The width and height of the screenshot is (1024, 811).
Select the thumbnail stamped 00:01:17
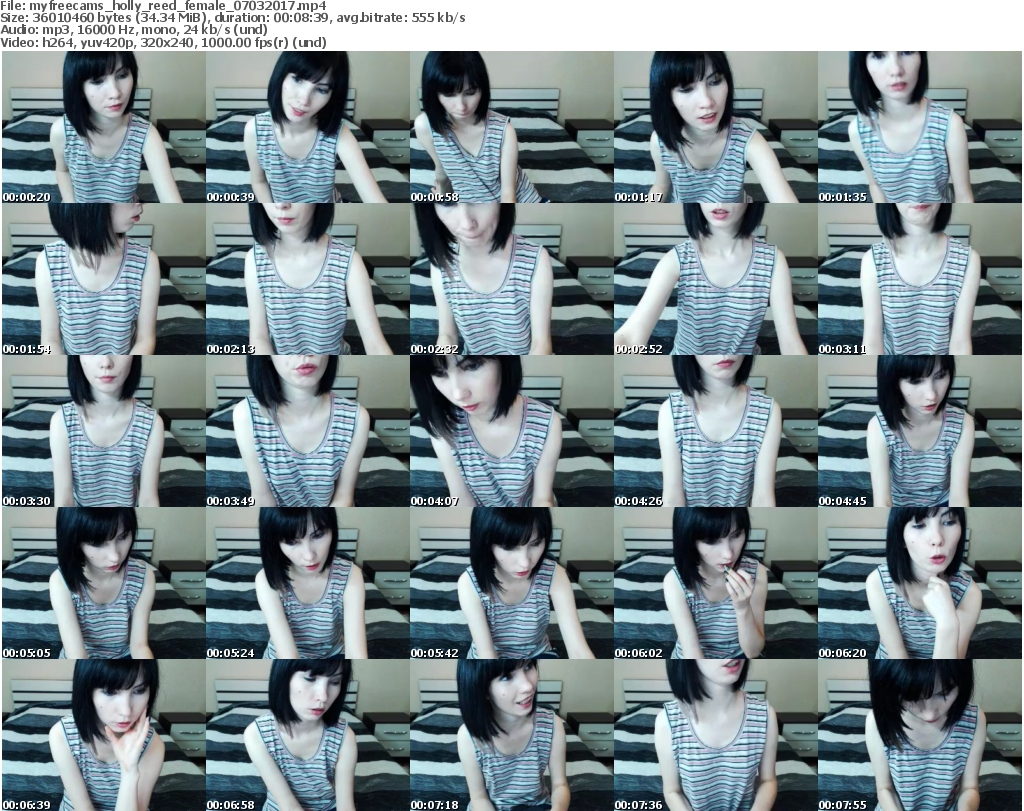pos(716,127)
